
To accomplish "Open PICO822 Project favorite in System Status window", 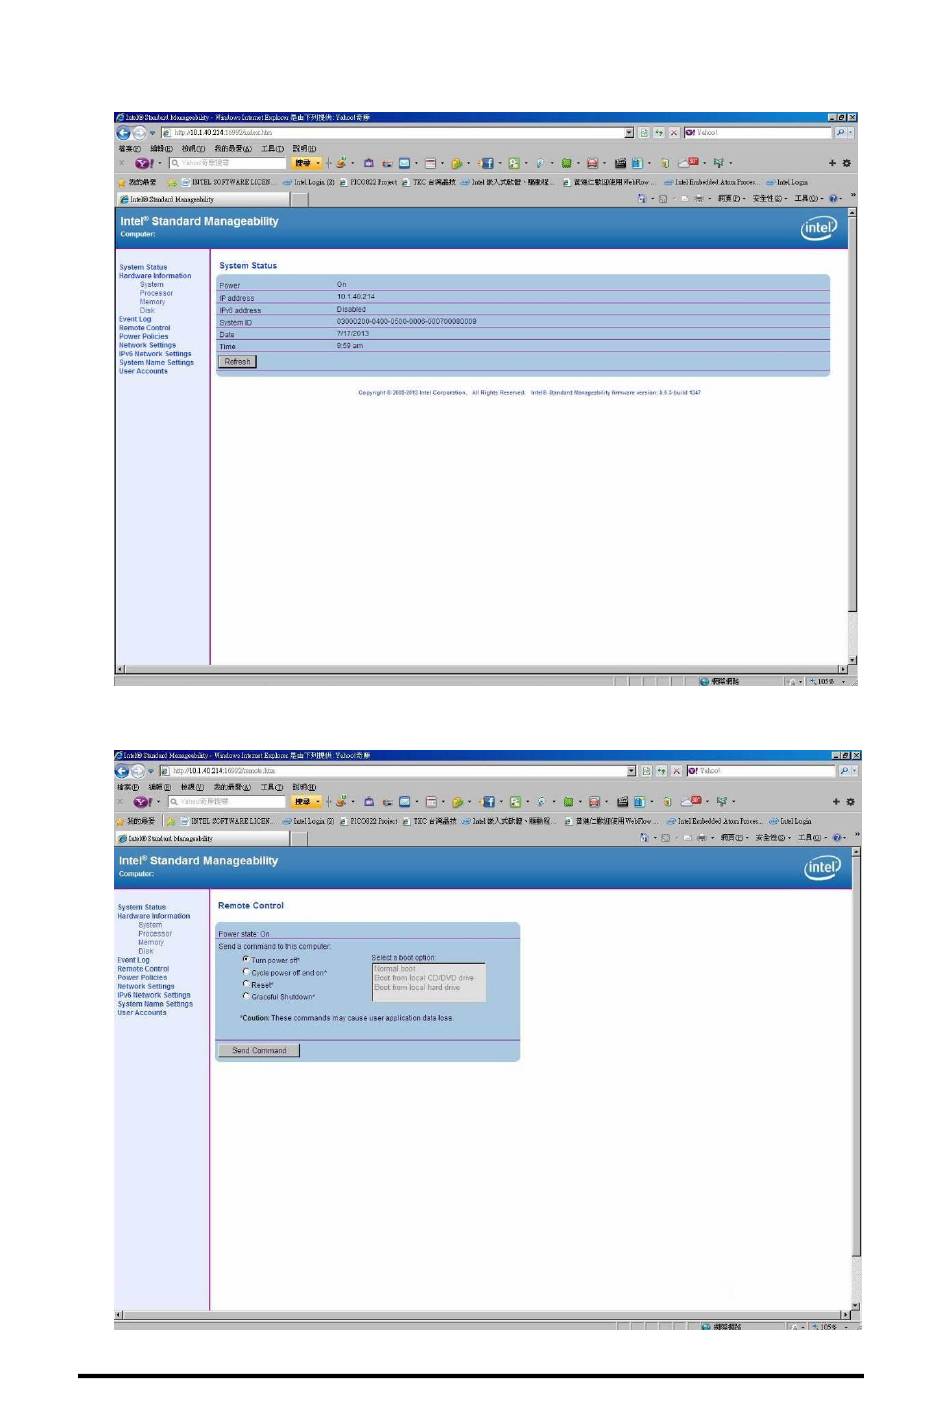I will click(368, 183).
